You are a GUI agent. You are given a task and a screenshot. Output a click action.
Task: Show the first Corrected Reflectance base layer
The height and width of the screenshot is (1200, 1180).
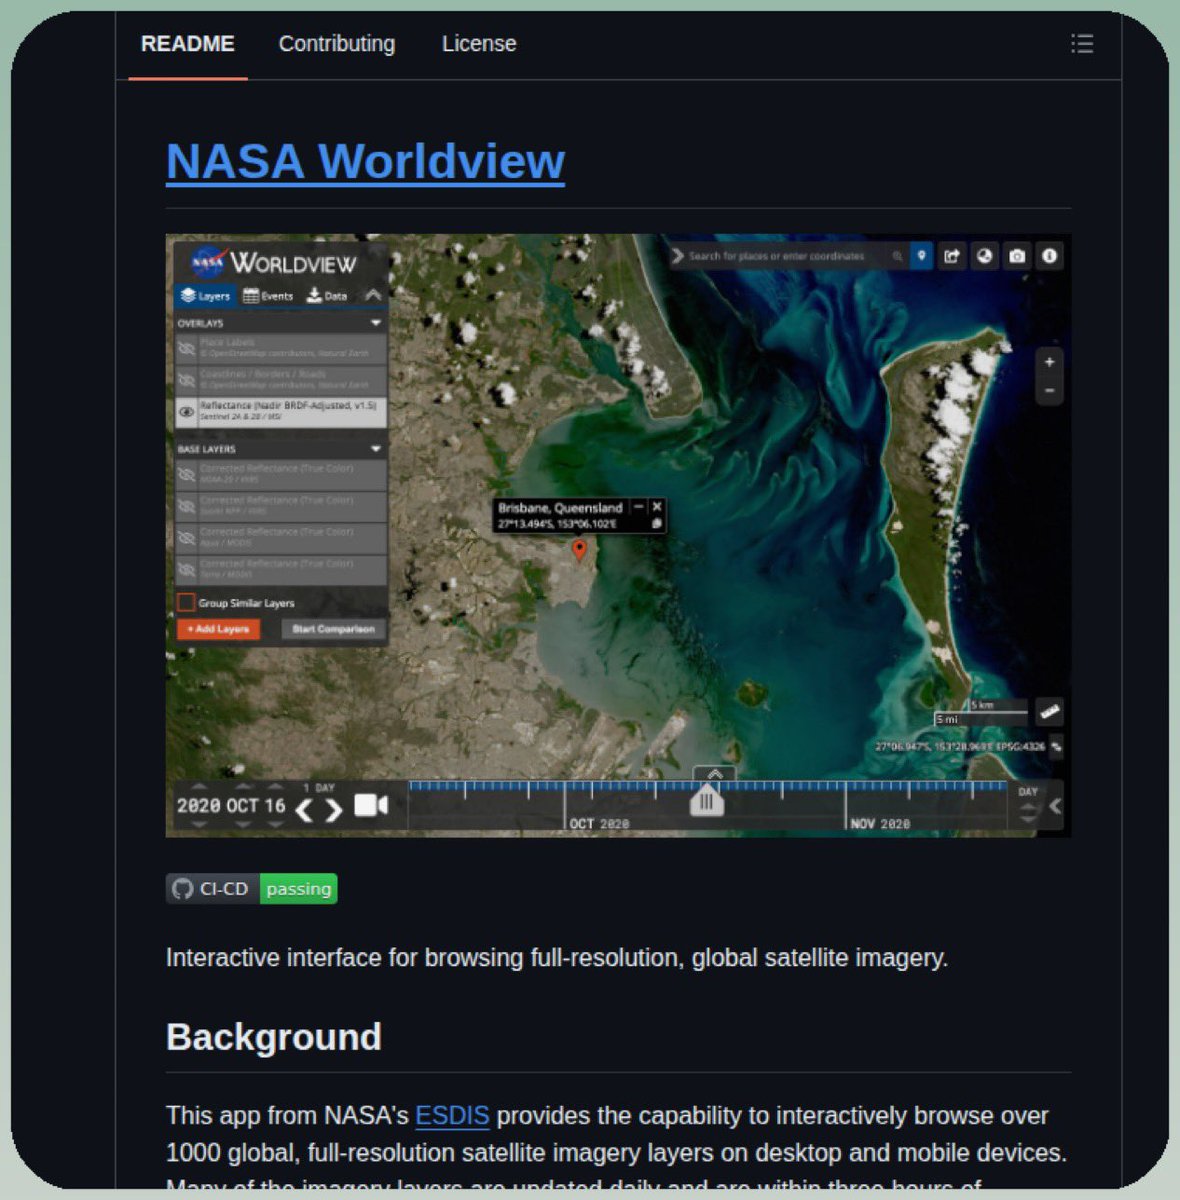coord(186,475)
